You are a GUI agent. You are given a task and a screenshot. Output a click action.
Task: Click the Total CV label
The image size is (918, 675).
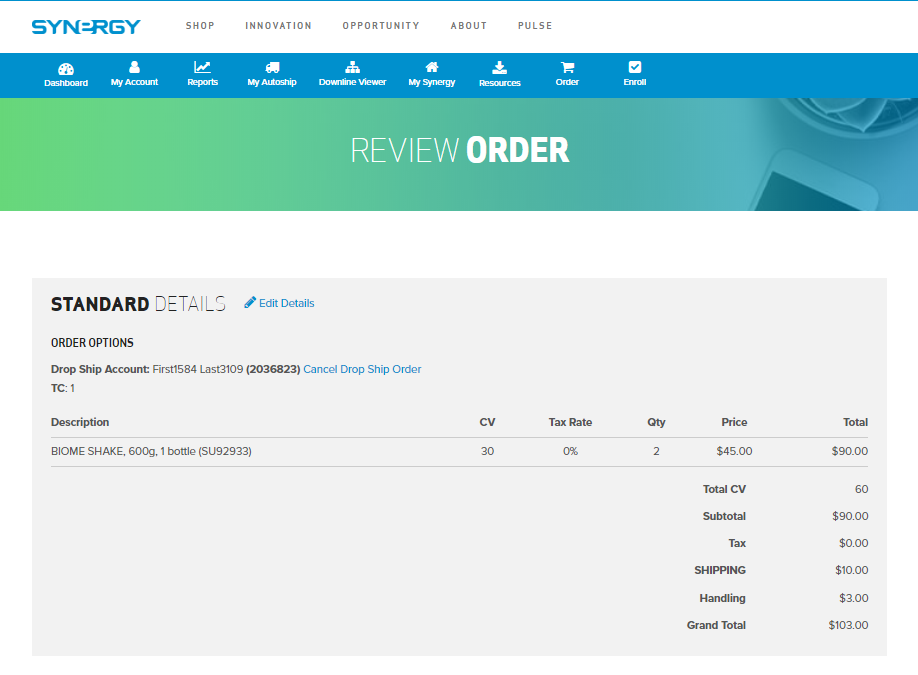(724, 489)
